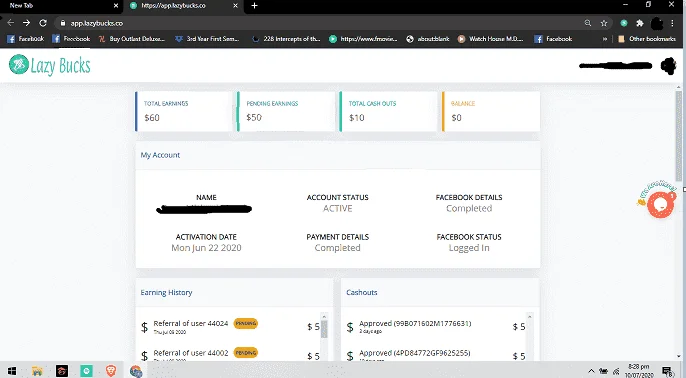Viewport: 686px width, 378px height.
Task: Open Other bookmarks folder
Action: click(647, 39)
